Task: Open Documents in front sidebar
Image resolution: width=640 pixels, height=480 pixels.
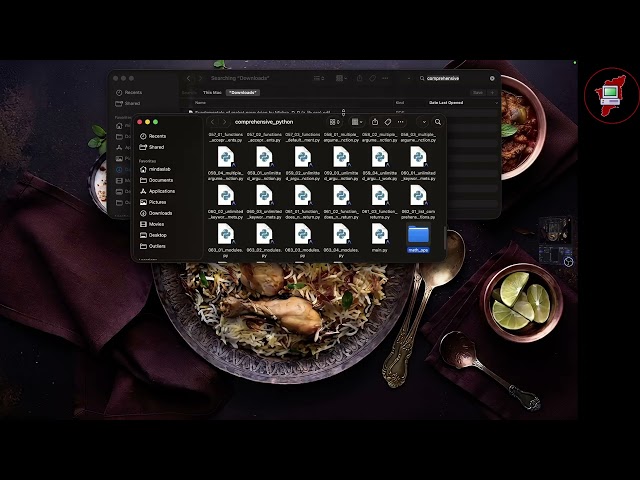Action: tap(156, 180)
